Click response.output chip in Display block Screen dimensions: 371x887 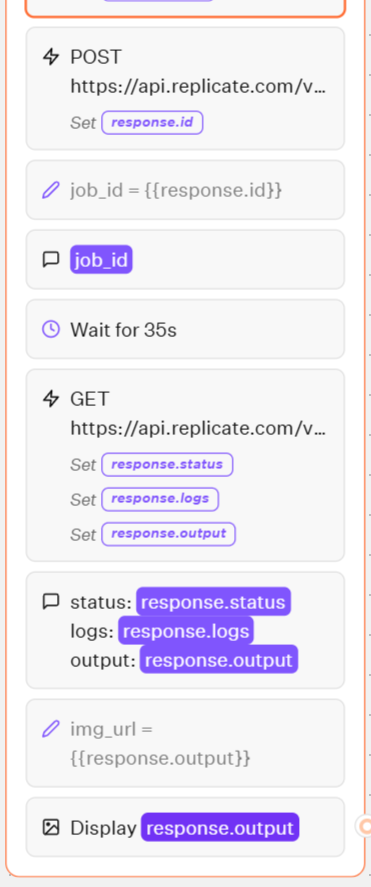pyautogui.click(x=220, y=828)
